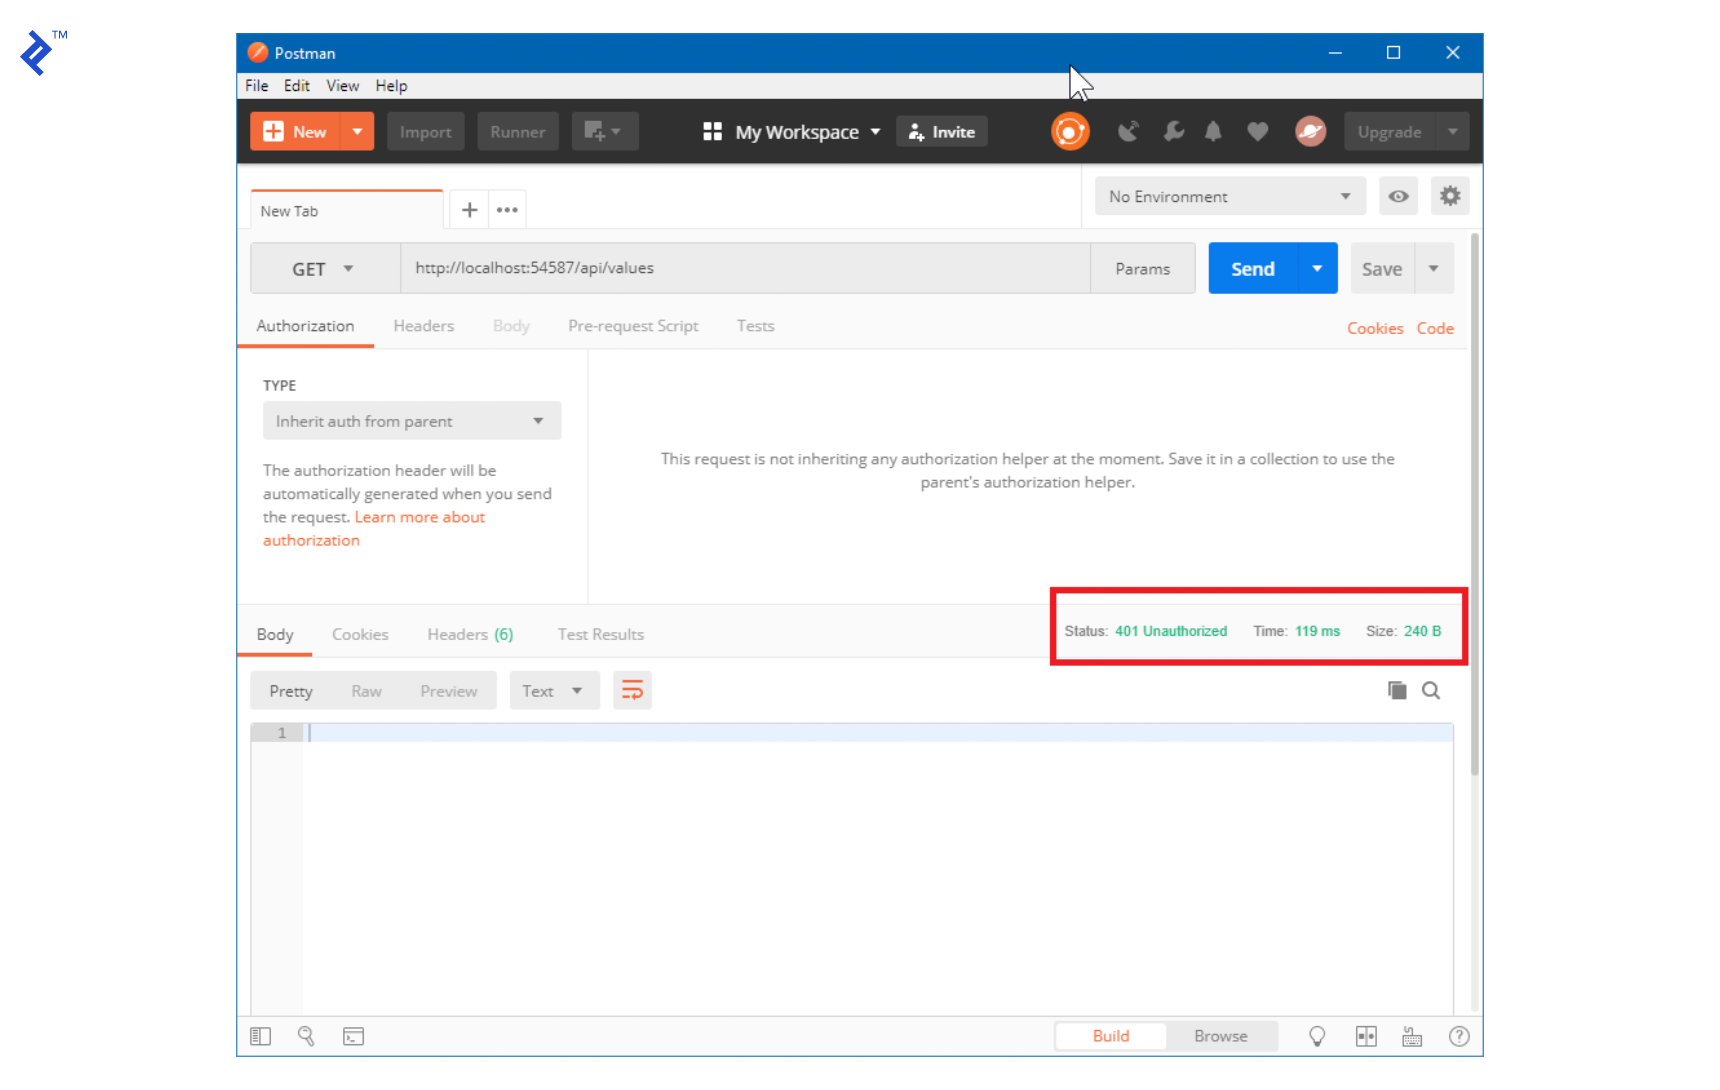The height and width of the screenshot is (1090, 1720).
Task: Open the Postman Console icon at bottom left
Action: 353,1036
